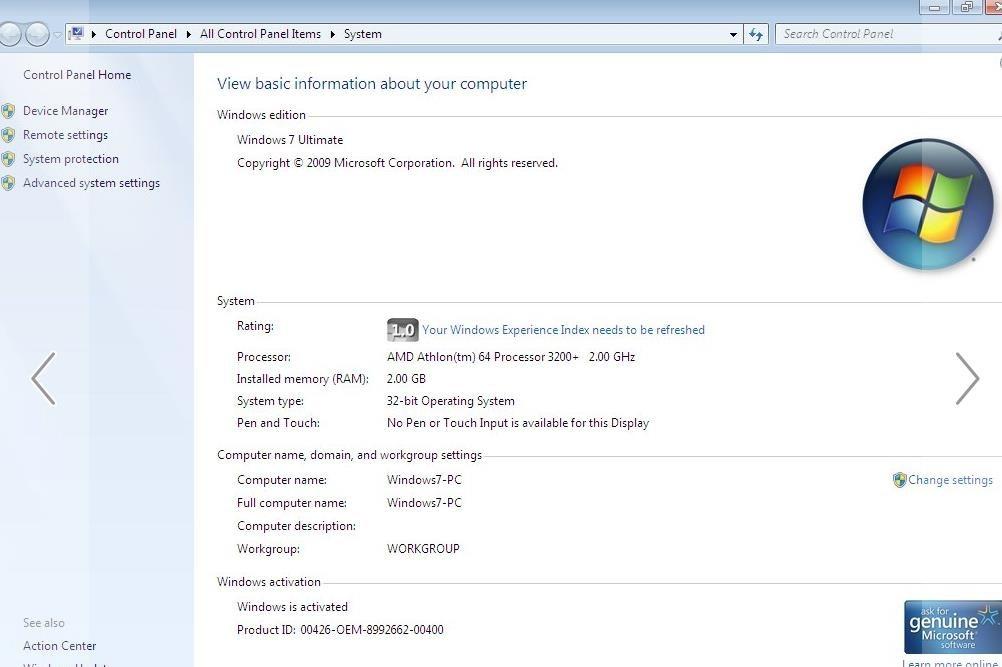The image size is (1002, 667).
Task: Click shield icon beside System protection
Action: (x=8, y=159)
